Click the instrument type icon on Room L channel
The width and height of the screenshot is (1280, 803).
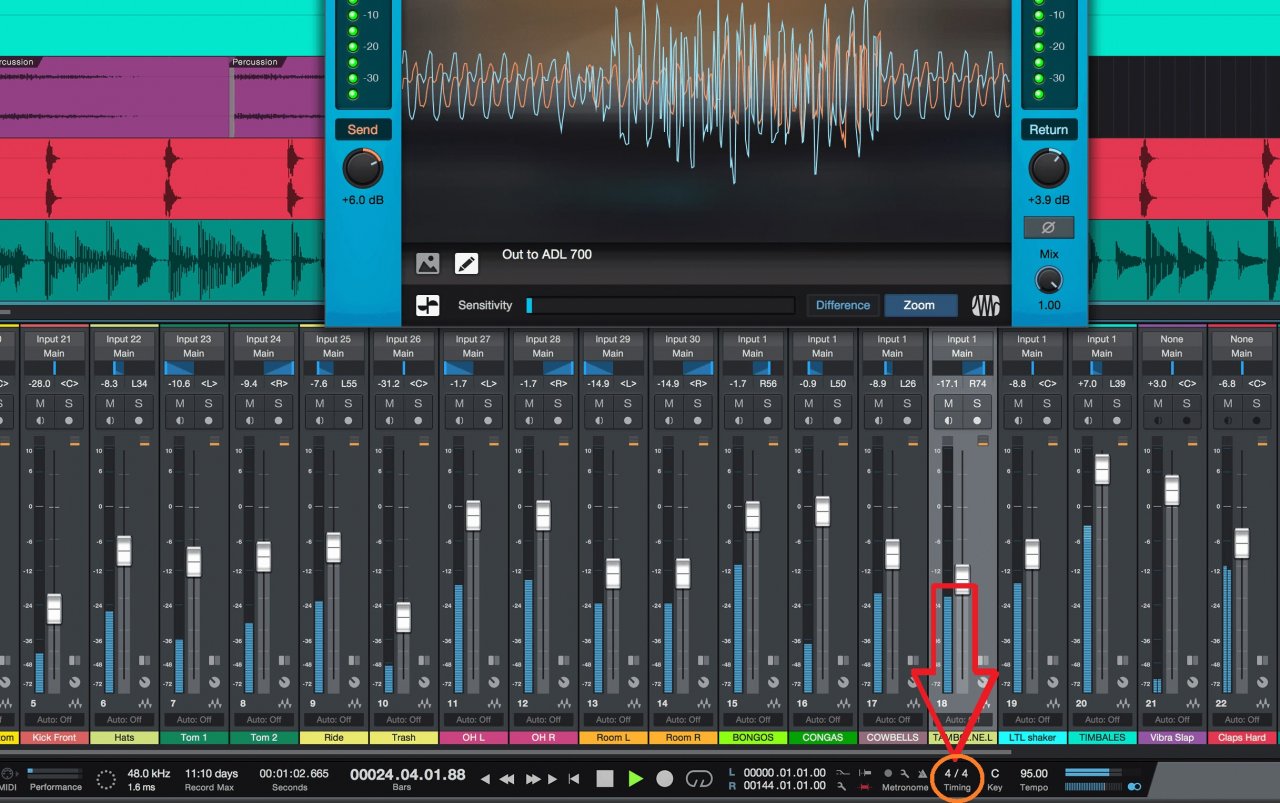pos(634,704)
